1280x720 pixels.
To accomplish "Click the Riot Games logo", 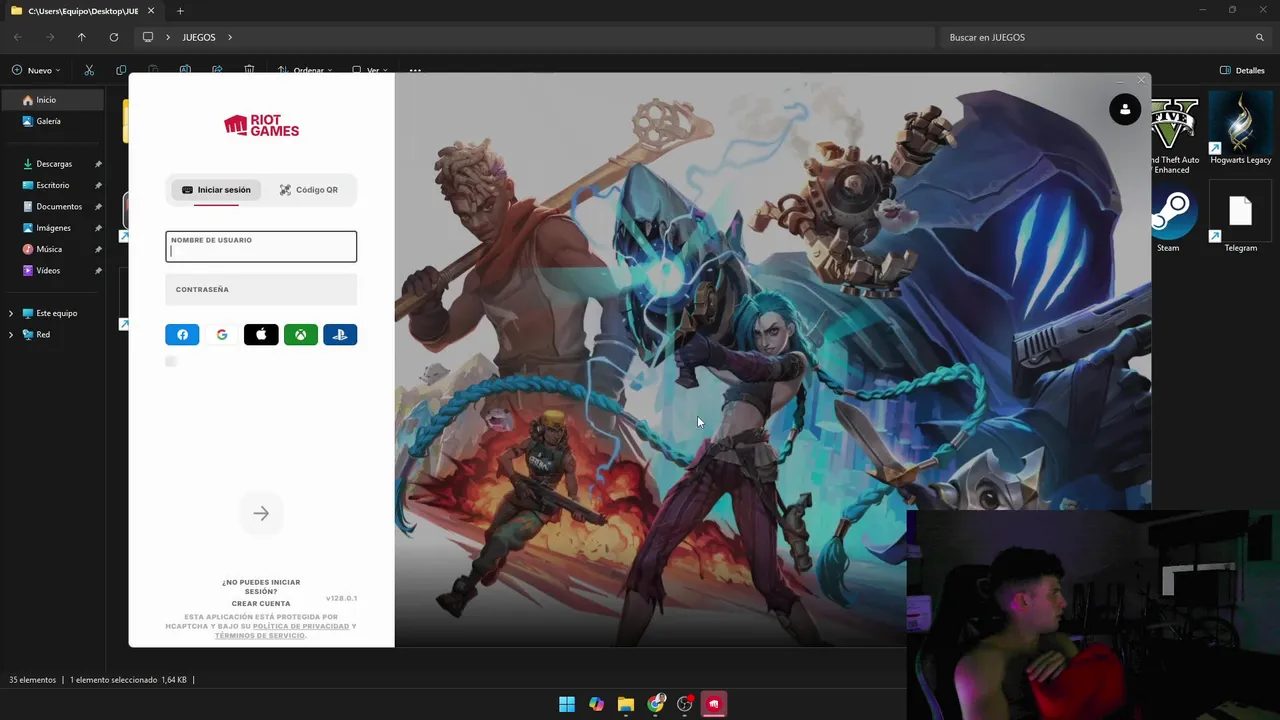I will click(261, 126).
